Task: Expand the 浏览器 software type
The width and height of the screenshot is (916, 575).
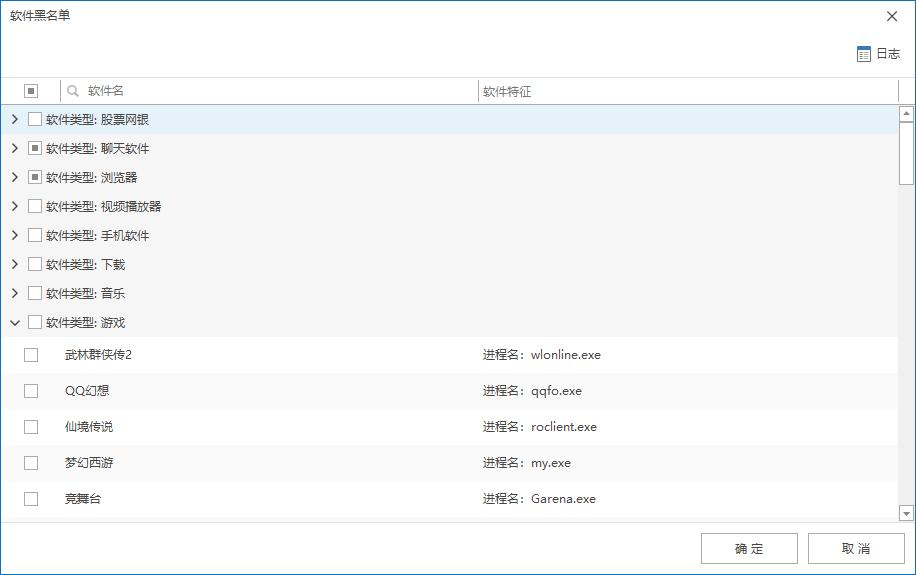Action: [x=14, y=178]
